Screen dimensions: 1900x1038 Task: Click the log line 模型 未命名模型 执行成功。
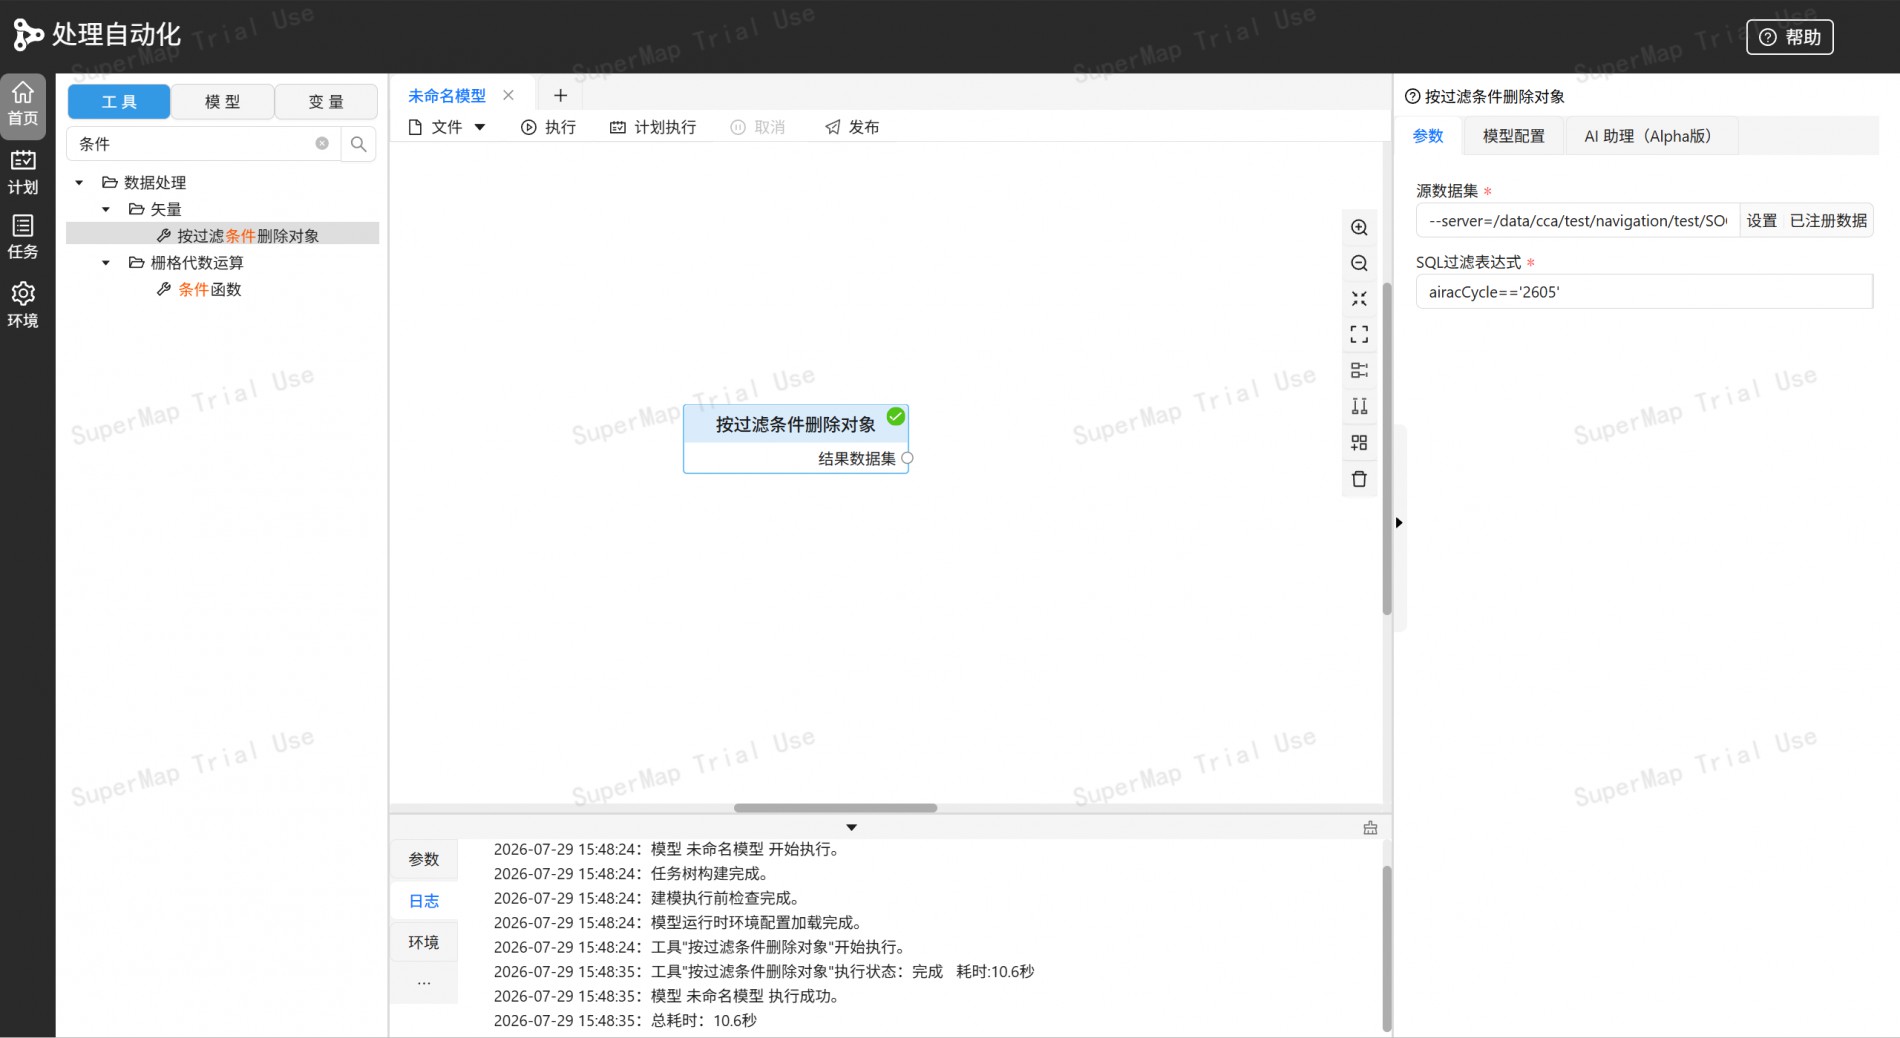point(667,996)
